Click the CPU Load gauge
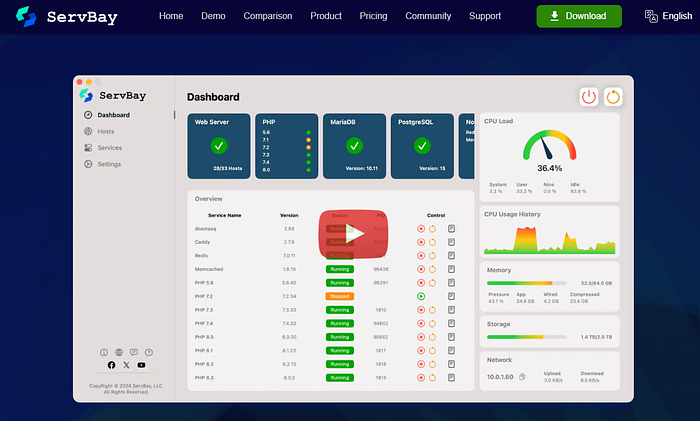The width and height of the screenshot is (700, 421). 550,145
